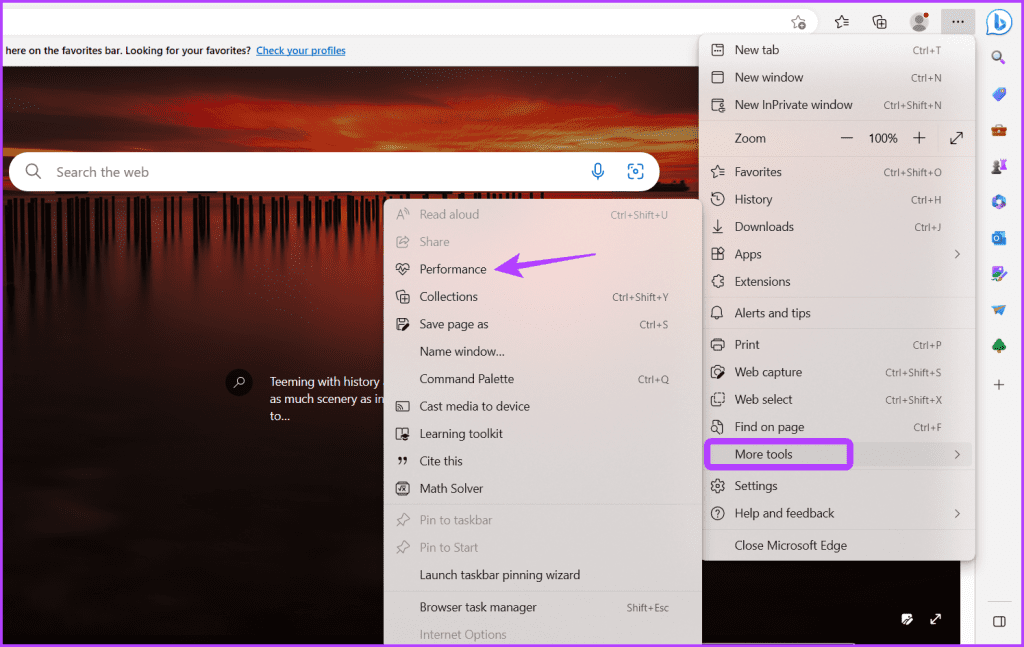The height and width of the screenshot is (647, 1024).
Task: Expand the background image with arrows icon
Action: [x=935, y=618]
